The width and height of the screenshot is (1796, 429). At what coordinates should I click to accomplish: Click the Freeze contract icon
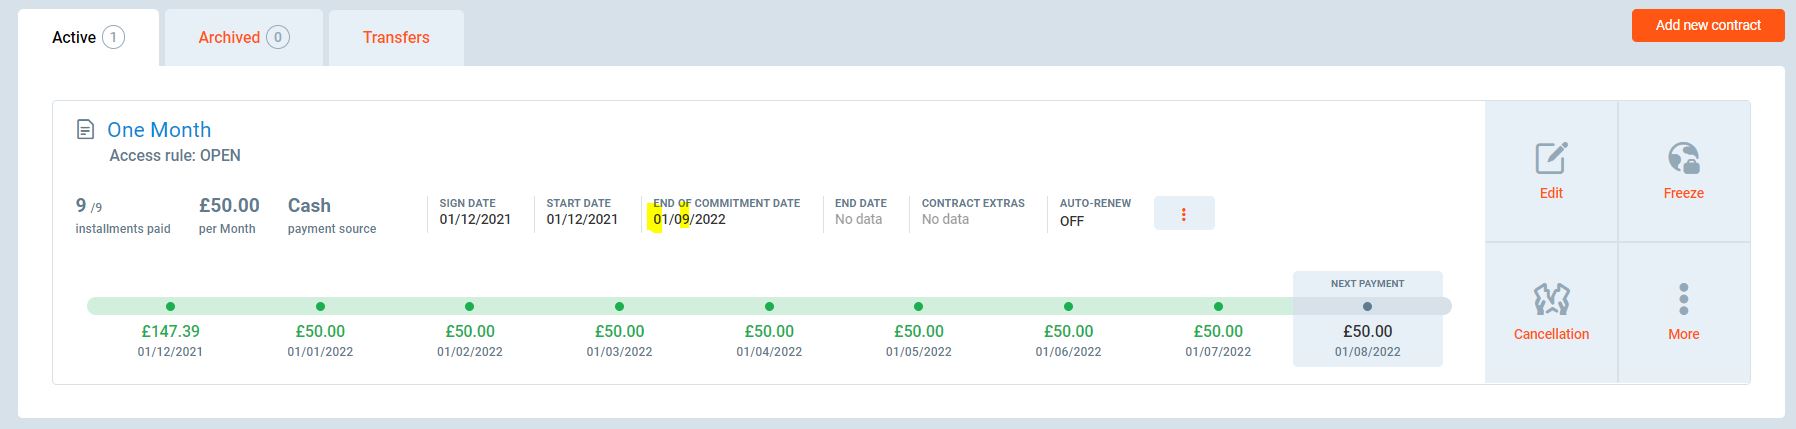(x=1683, y=159)
